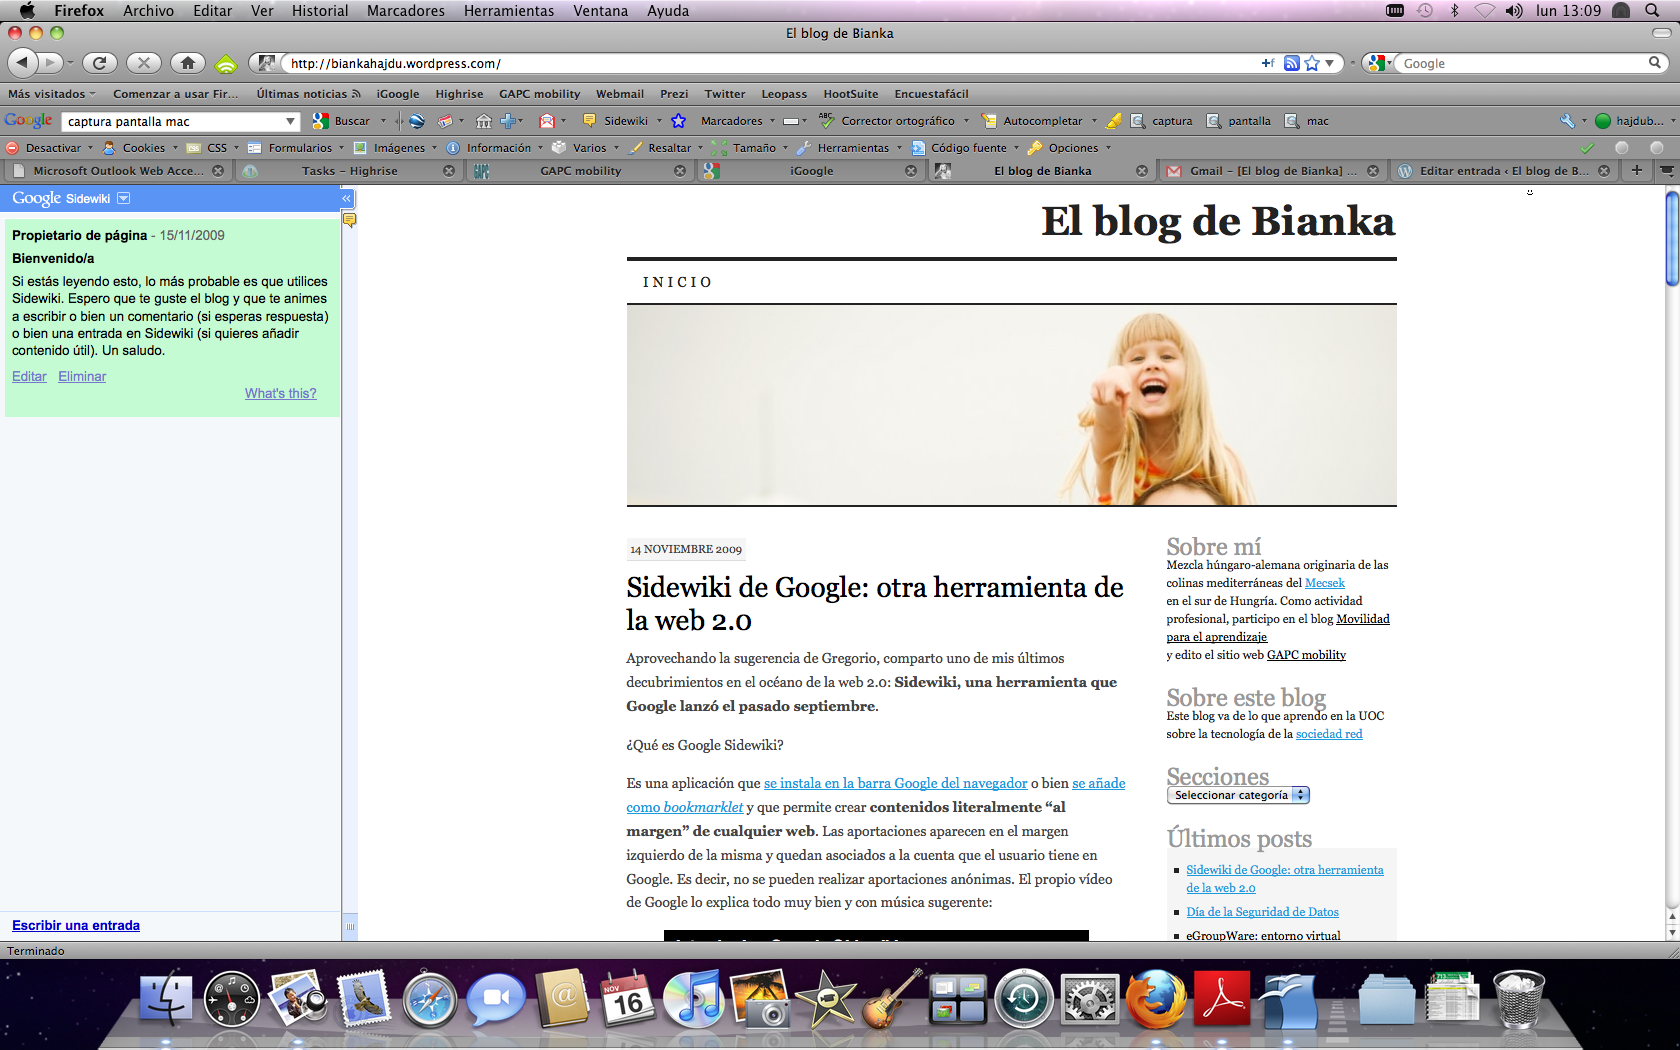Open the Día de la Seguridad de Datos link

click(x=1262, y=912)
